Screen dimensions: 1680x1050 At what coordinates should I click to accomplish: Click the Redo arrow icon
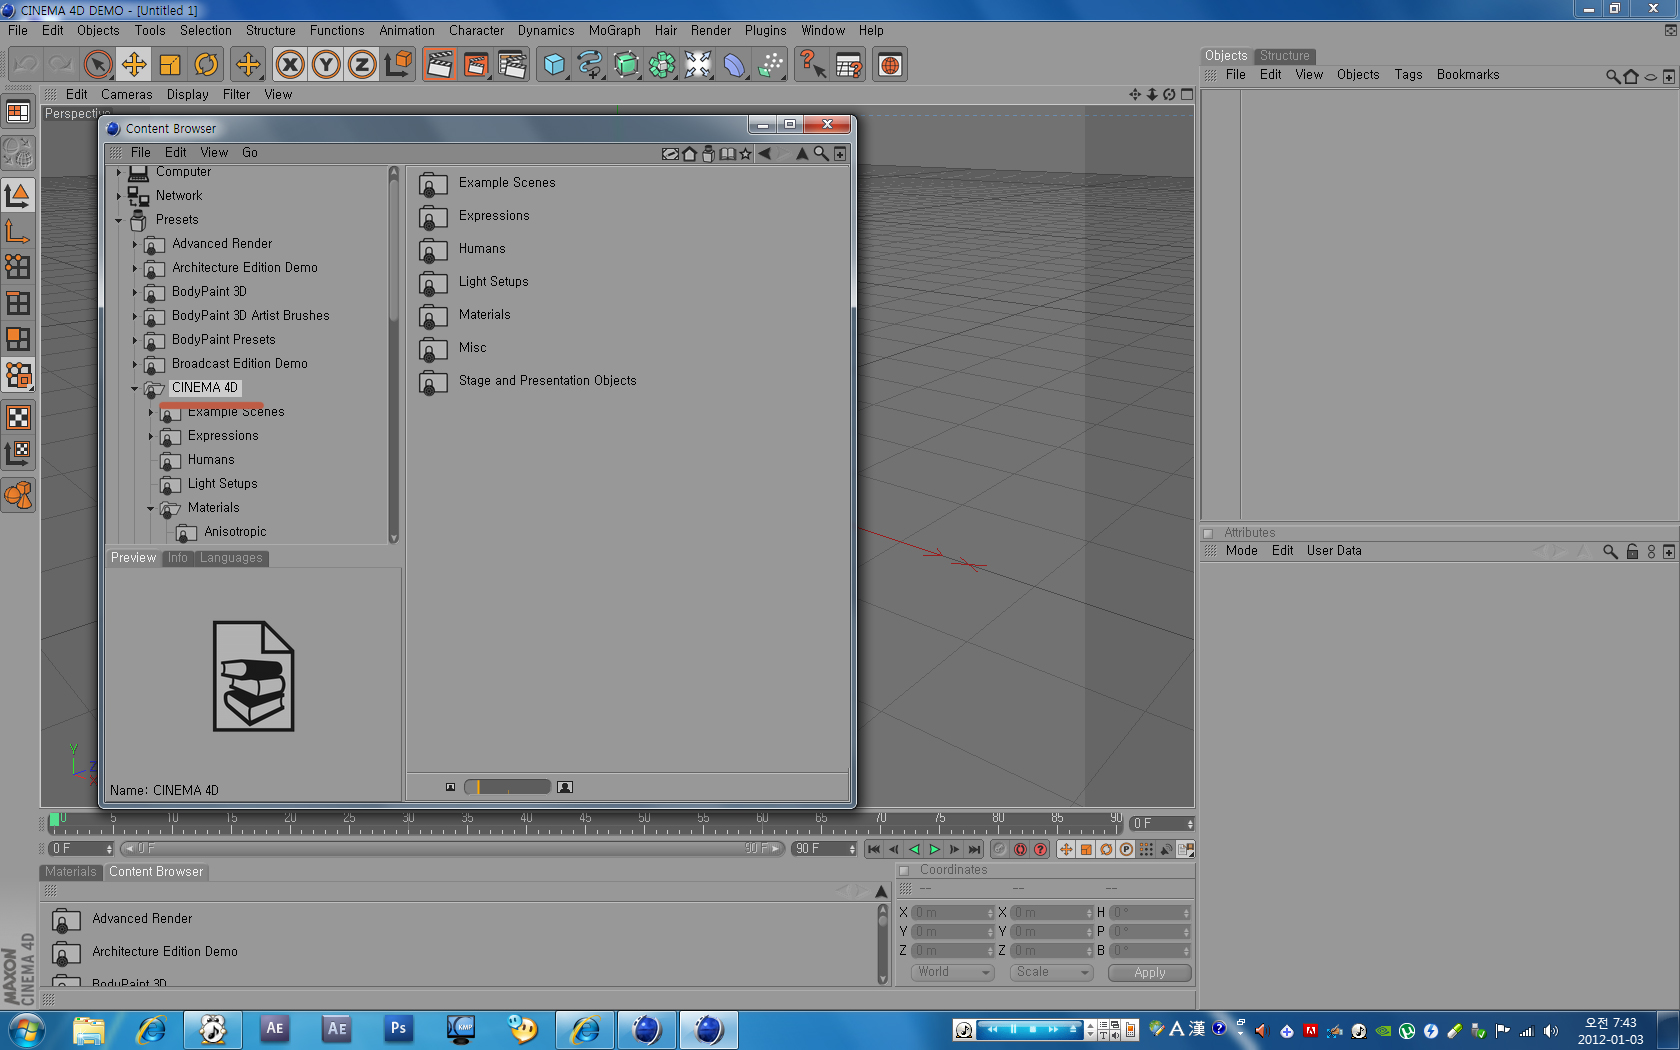61,65
